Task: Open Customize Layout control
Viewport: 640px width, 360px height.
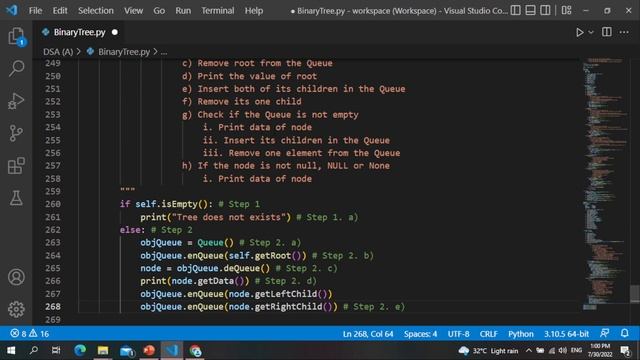Action: point(567,10)
